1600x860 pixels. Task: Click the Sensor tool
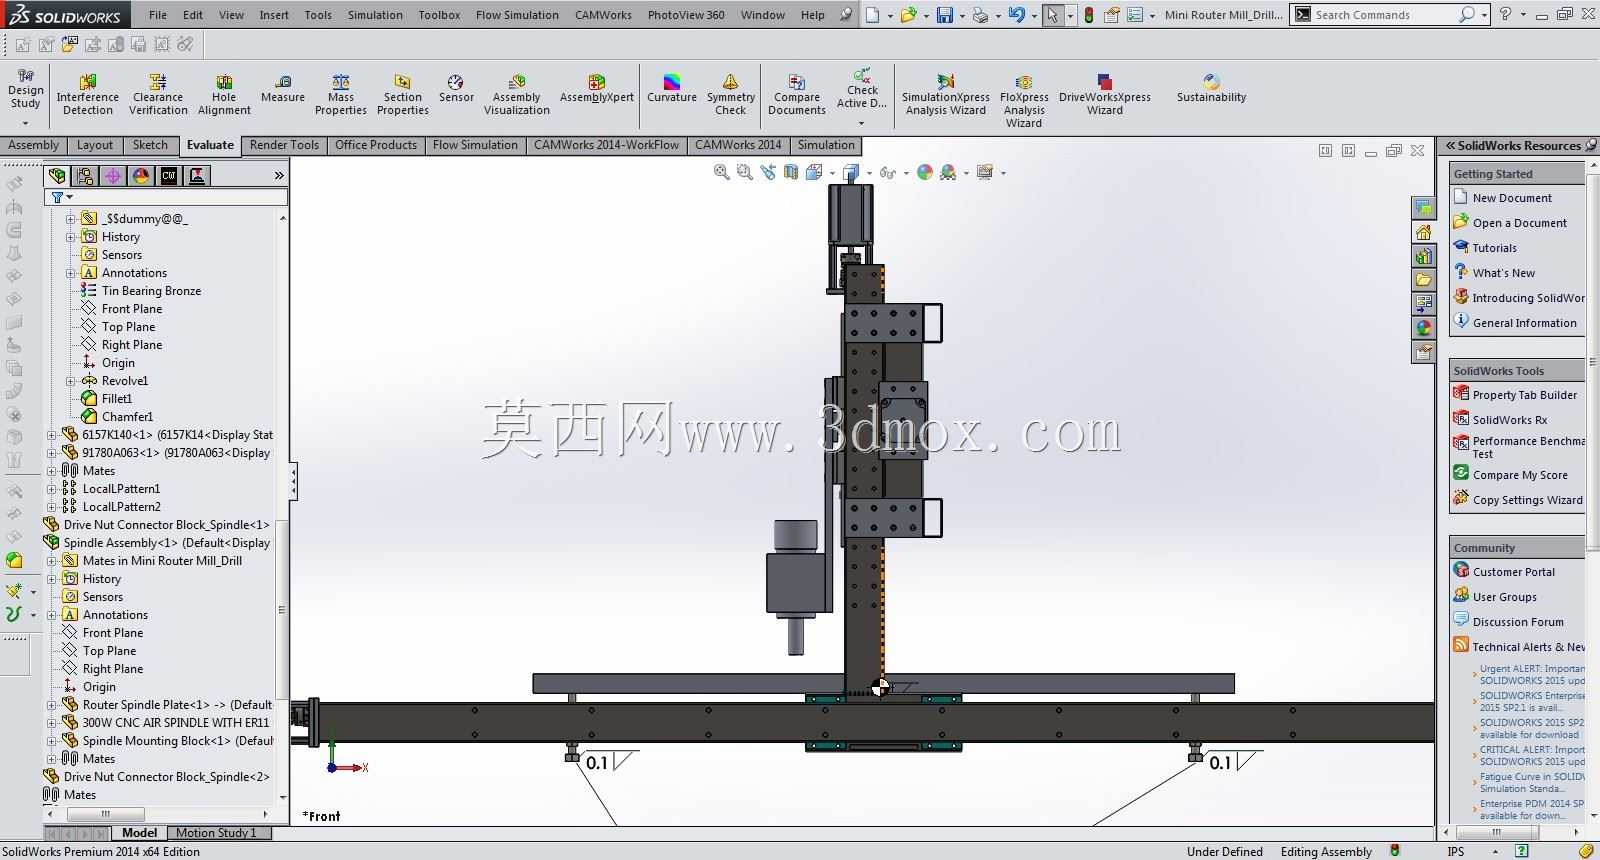(x=456, y=89)
